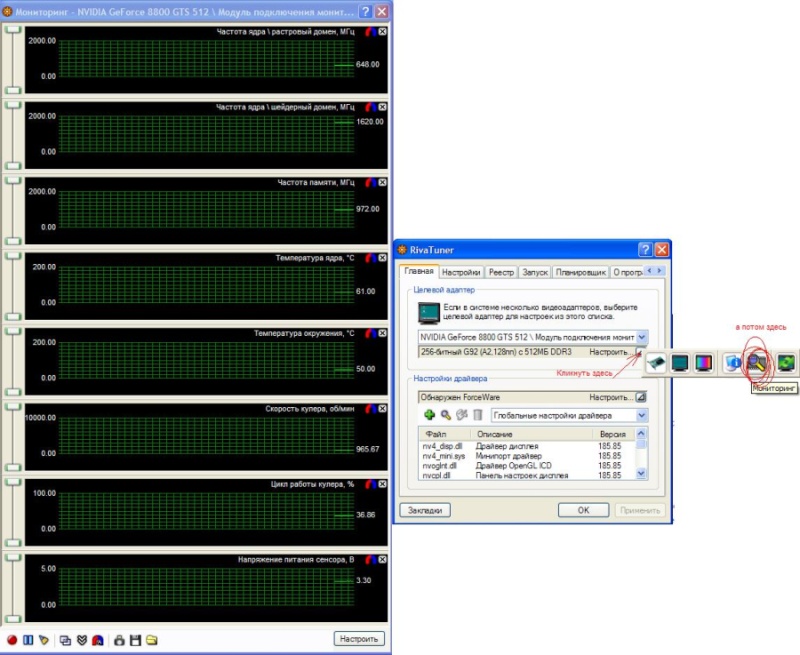Click Настроить button in the monitoring window
The image size is (800, 655).
coord(359,639)
